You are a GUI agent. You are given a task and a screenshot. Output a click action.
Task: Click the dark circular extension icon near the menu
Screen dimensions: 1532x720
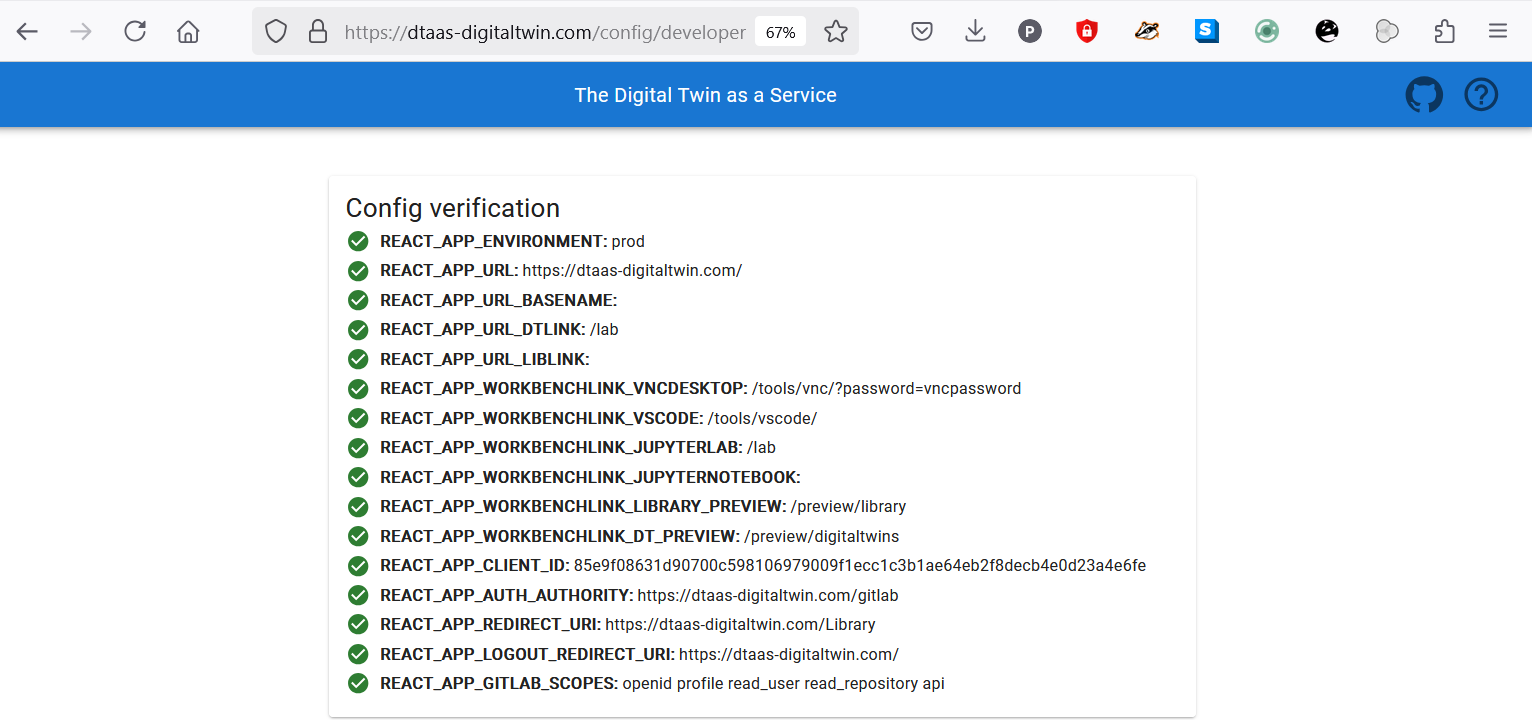[x=1326, y=31]
